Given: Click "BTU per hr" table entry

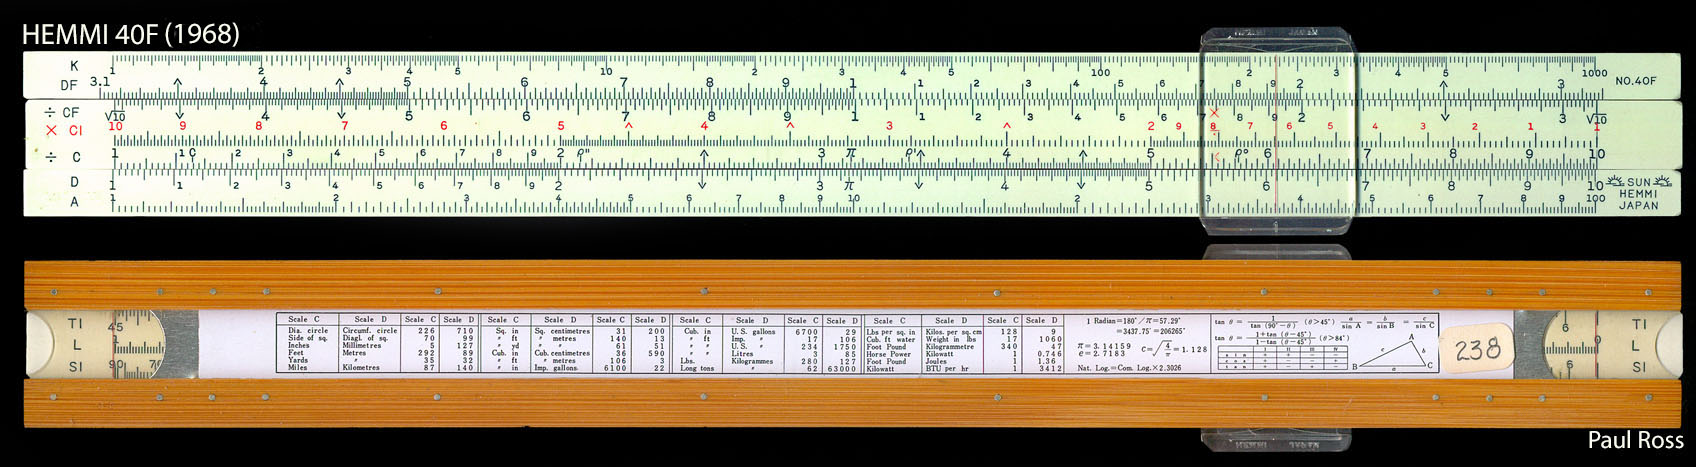Looking at the screenshot, I should click(947, 368).
